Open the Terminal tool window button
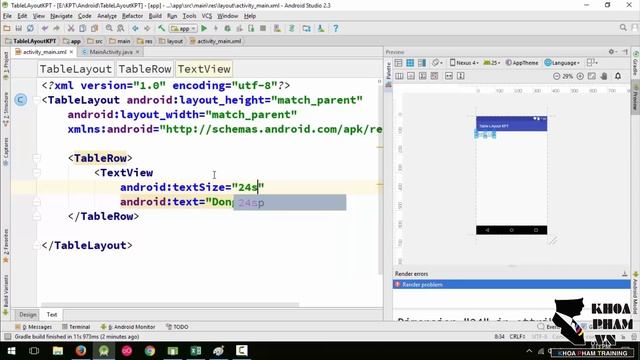This screenshot has height=360, width=640. coord(76,327)
